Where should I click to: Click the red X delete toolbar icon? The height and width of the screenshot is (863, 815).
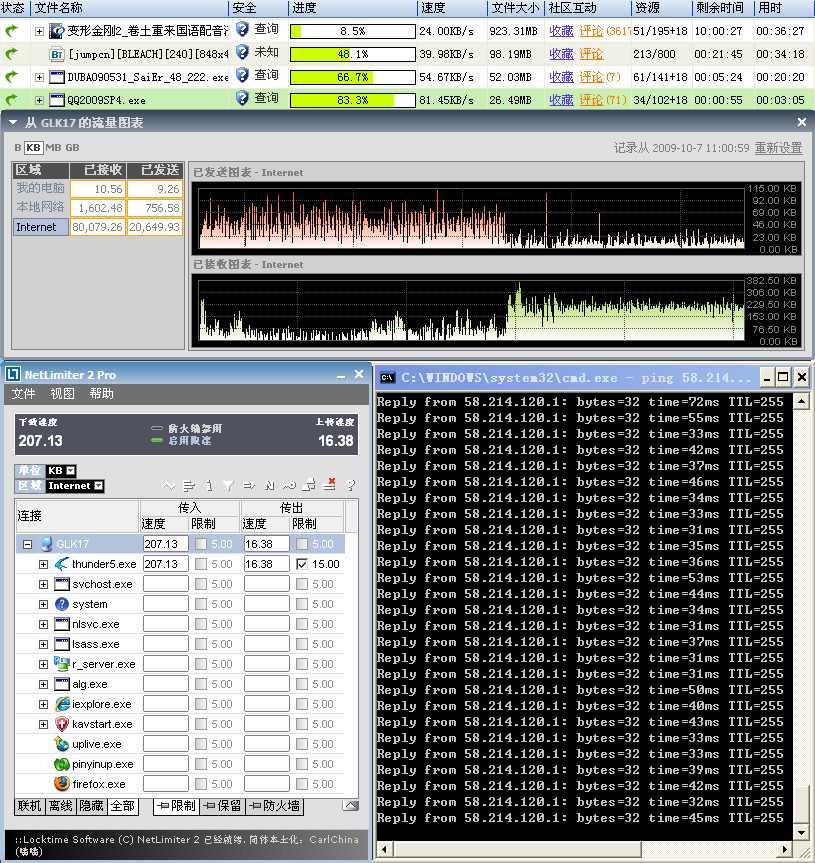coord(331,484)
